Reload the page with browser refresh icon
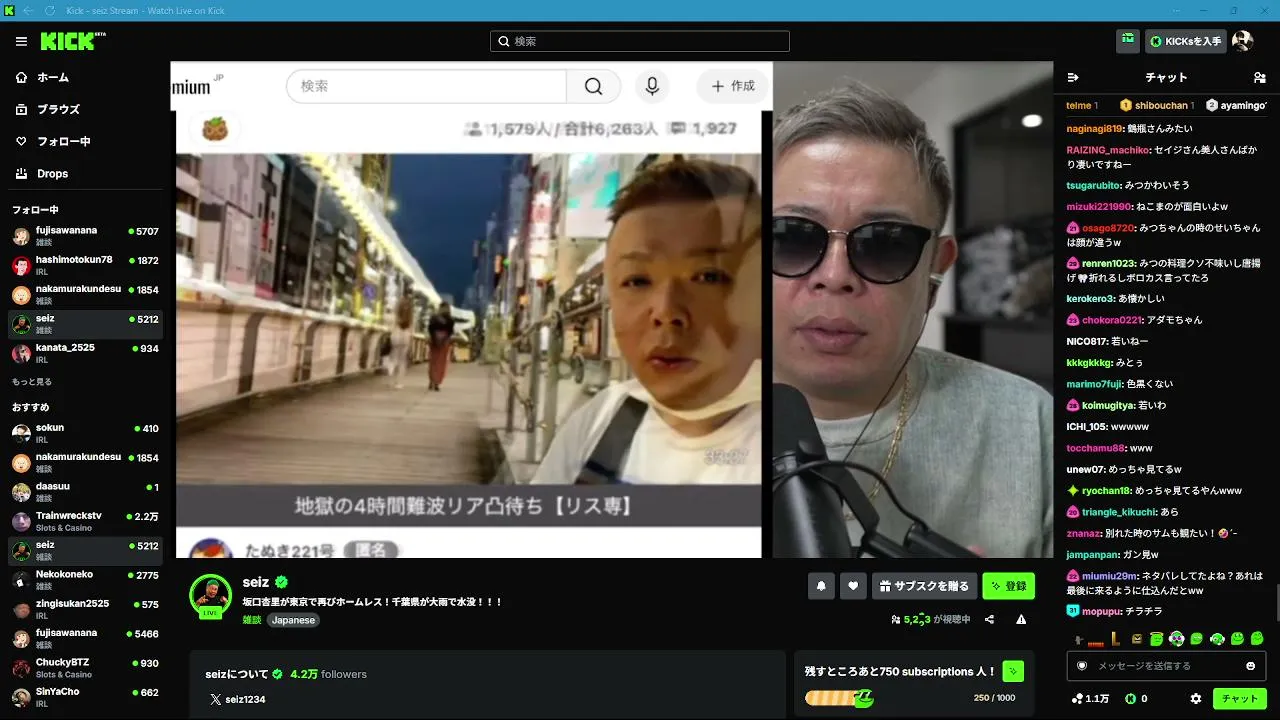1280x720 pixels. pyautogui.click(x=50, y=10)
